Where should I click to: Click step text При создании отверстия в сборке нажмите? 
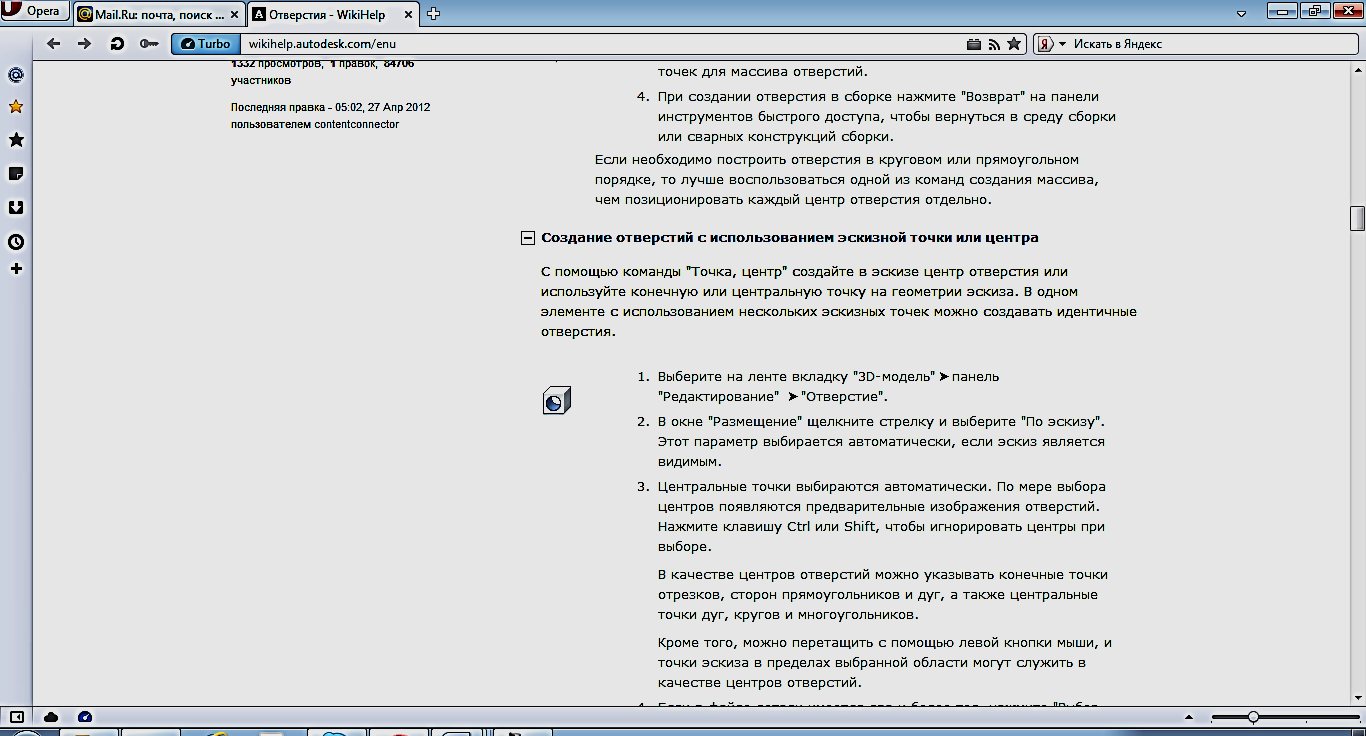886,117
